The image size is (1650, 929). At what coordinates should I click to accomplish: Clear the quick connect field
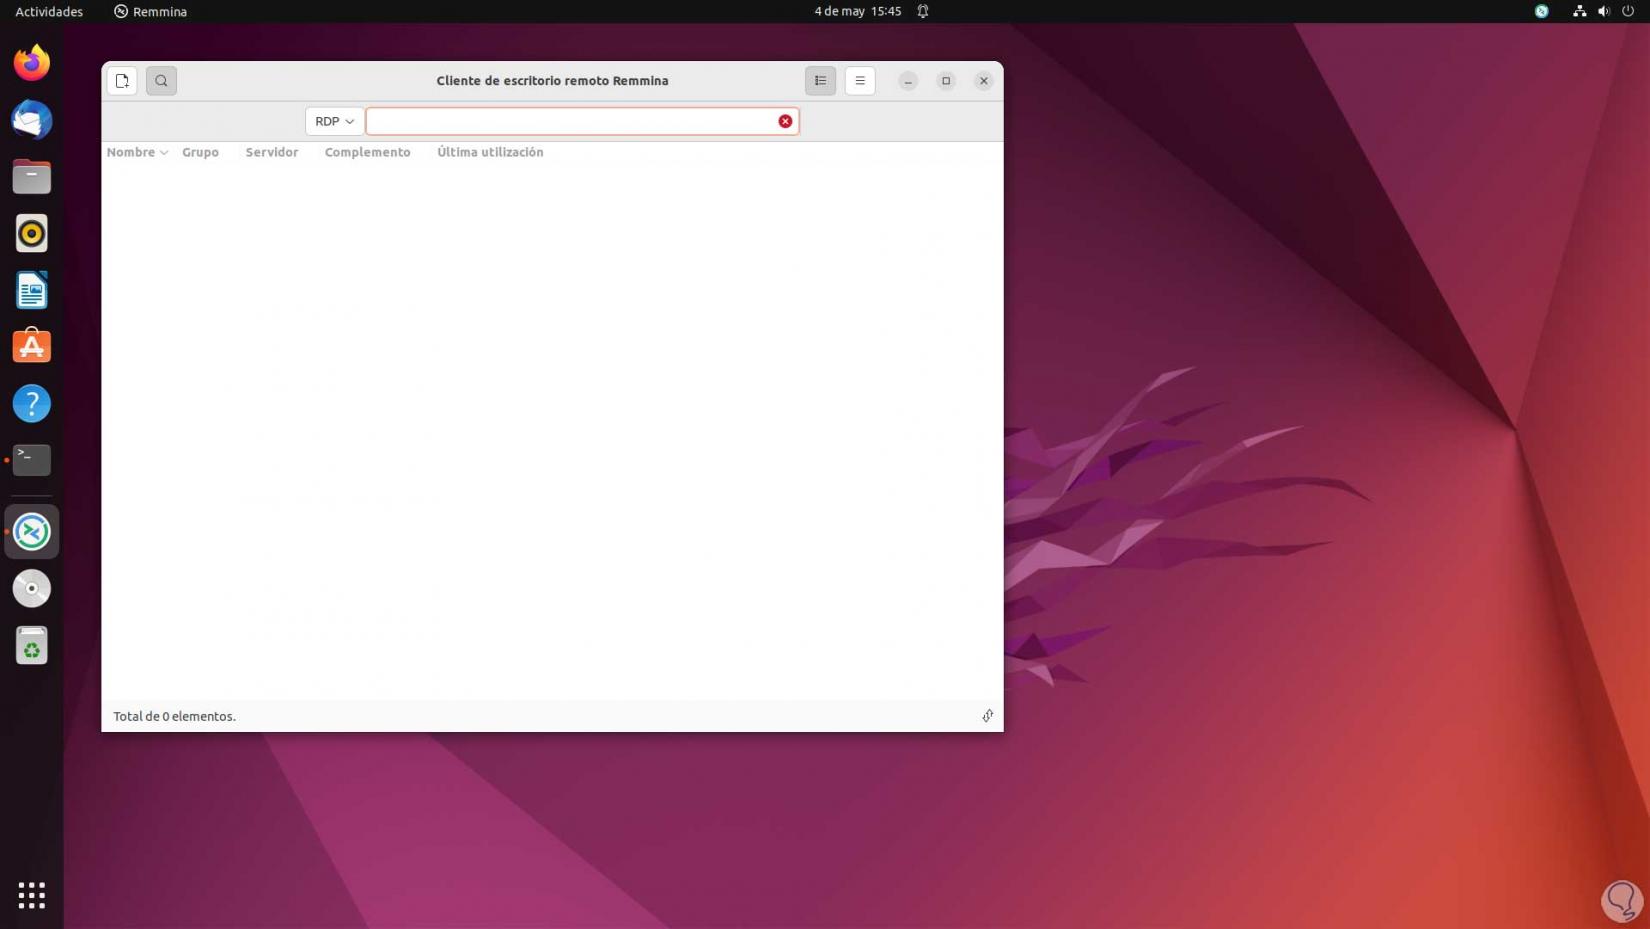click(x=785, y=121)
